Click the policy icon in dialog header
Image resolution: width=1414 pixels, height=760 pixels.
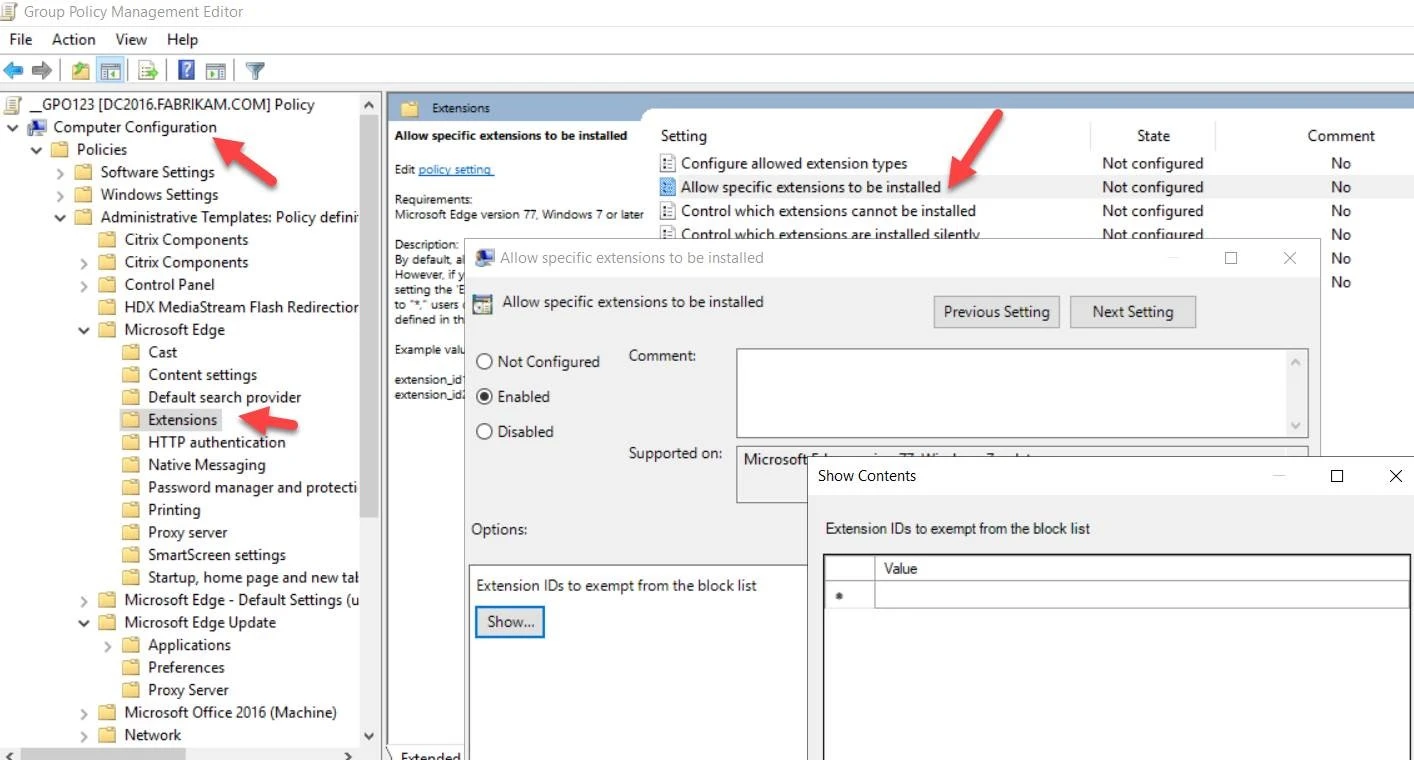[x=482, y=304]
